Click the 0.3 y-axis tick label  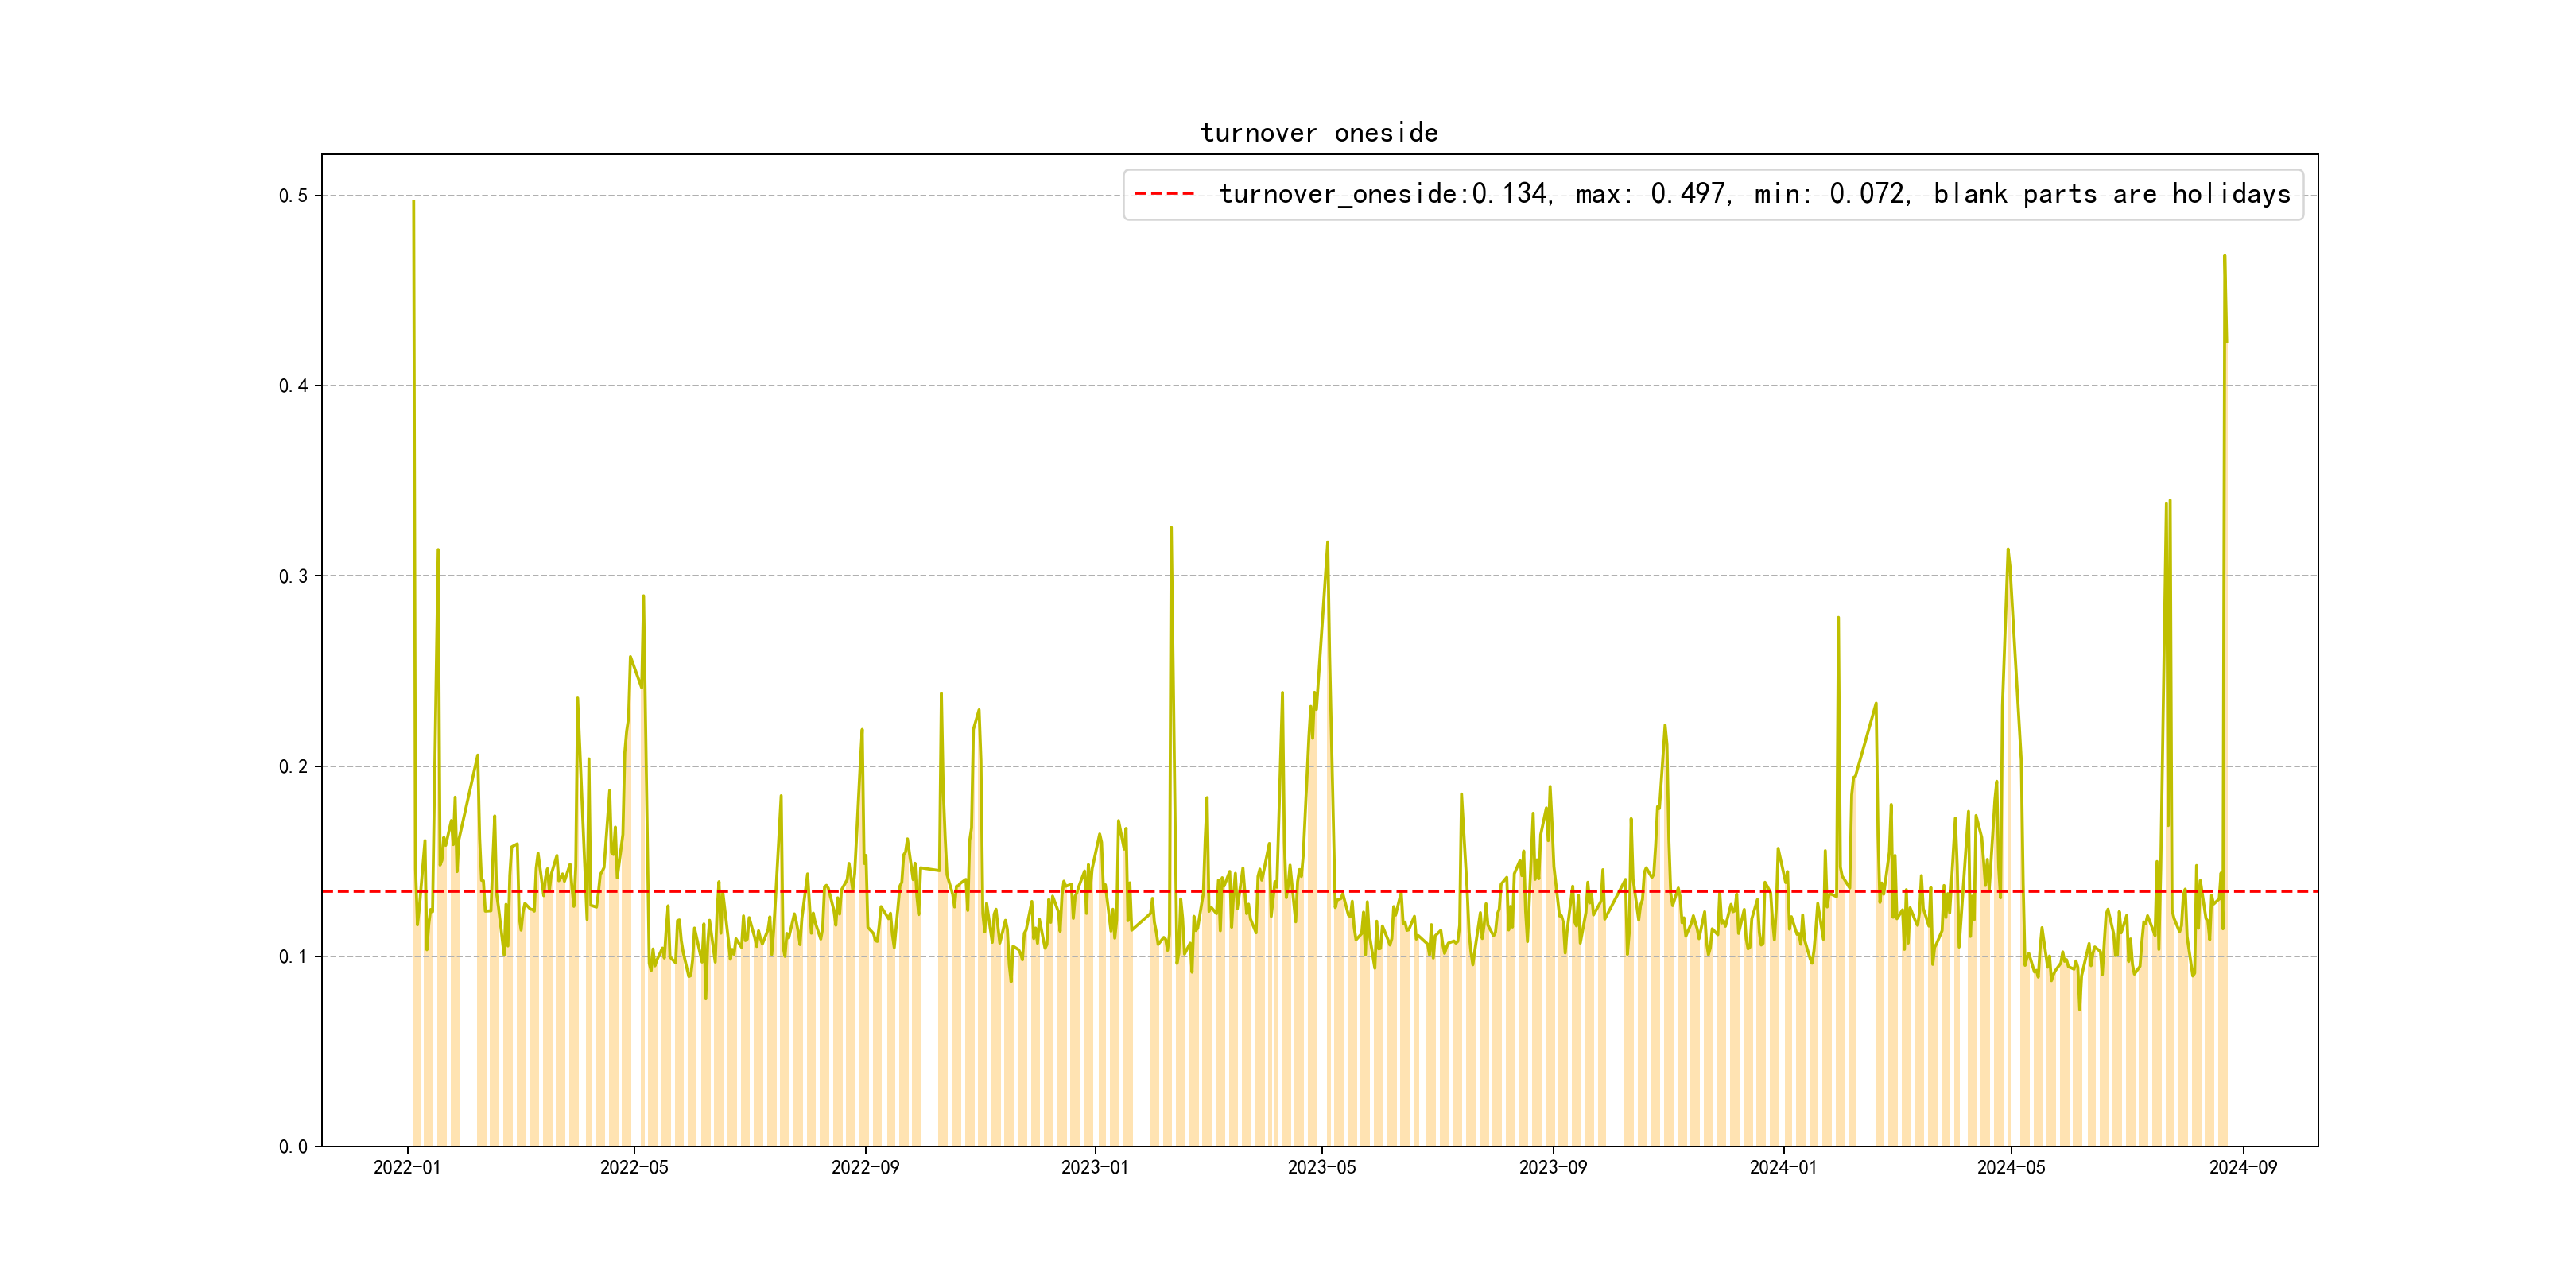(293, 576)
